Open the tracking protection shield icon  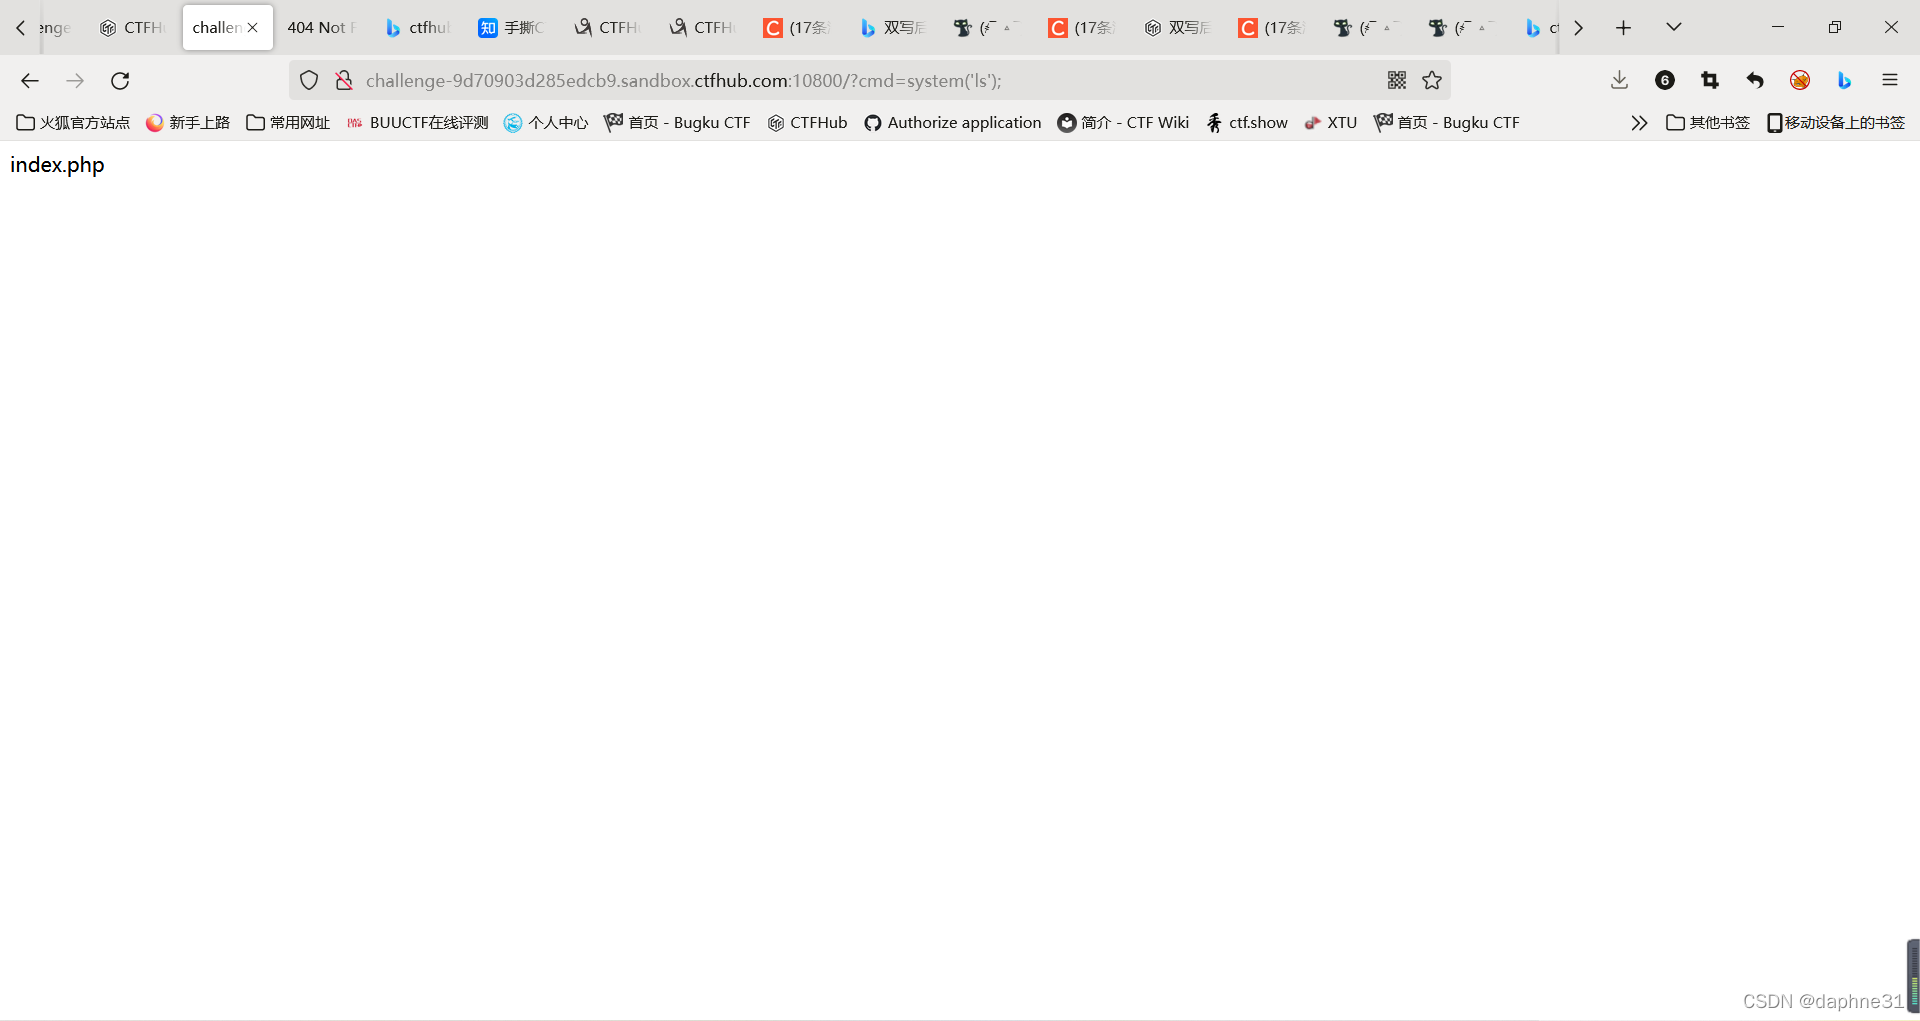[x=309, y=81]
